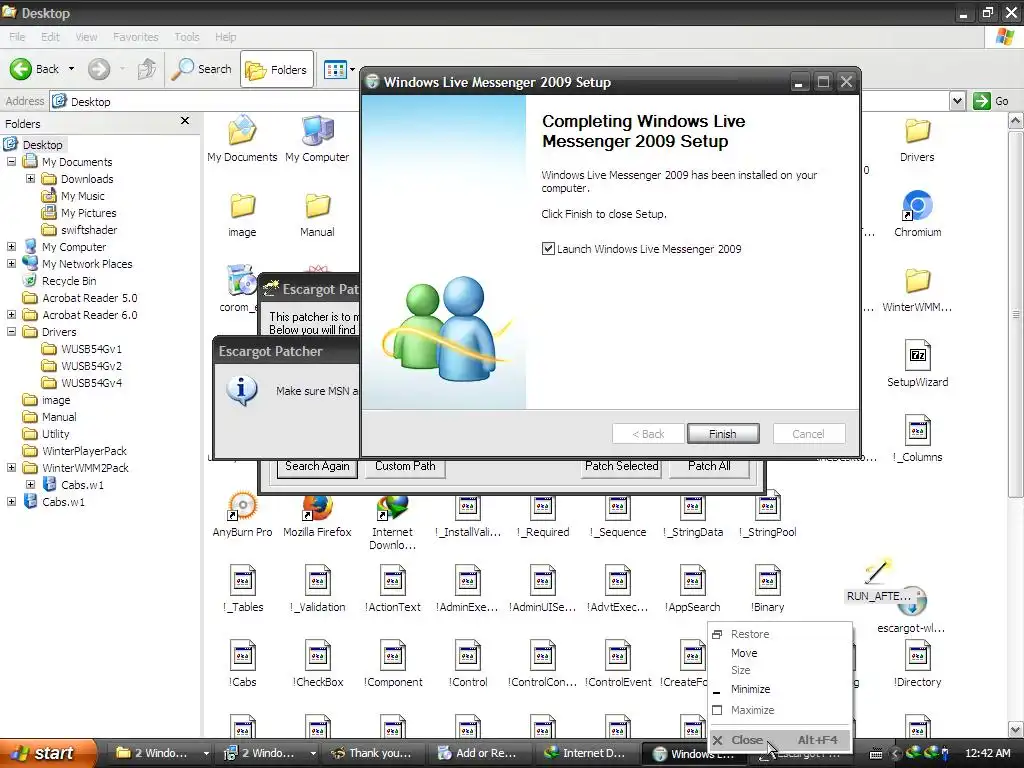Image resolution: width=1024 pixels, height=768 pixels.
Task: Expand My Network Places tree node
Action: point(11,263)
